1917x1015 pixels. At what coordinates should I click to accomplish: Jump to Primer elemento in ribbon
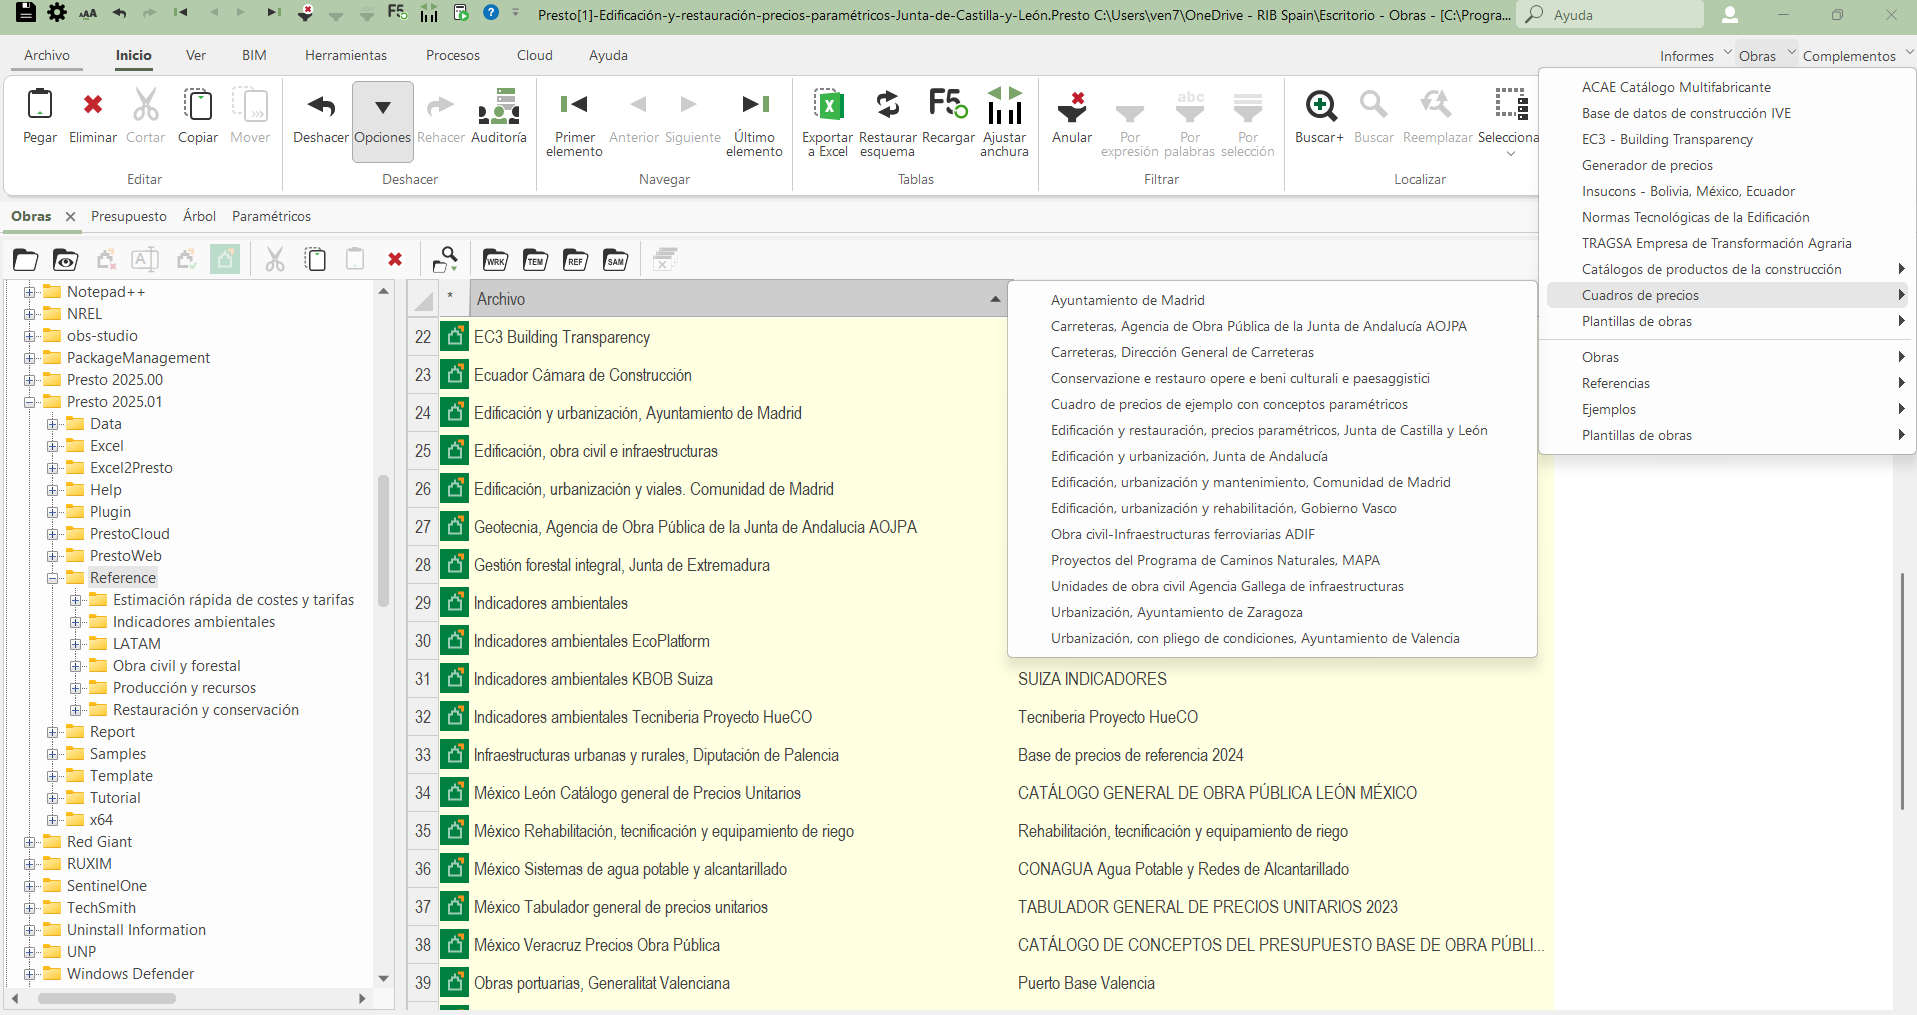(x=574, y=105)
